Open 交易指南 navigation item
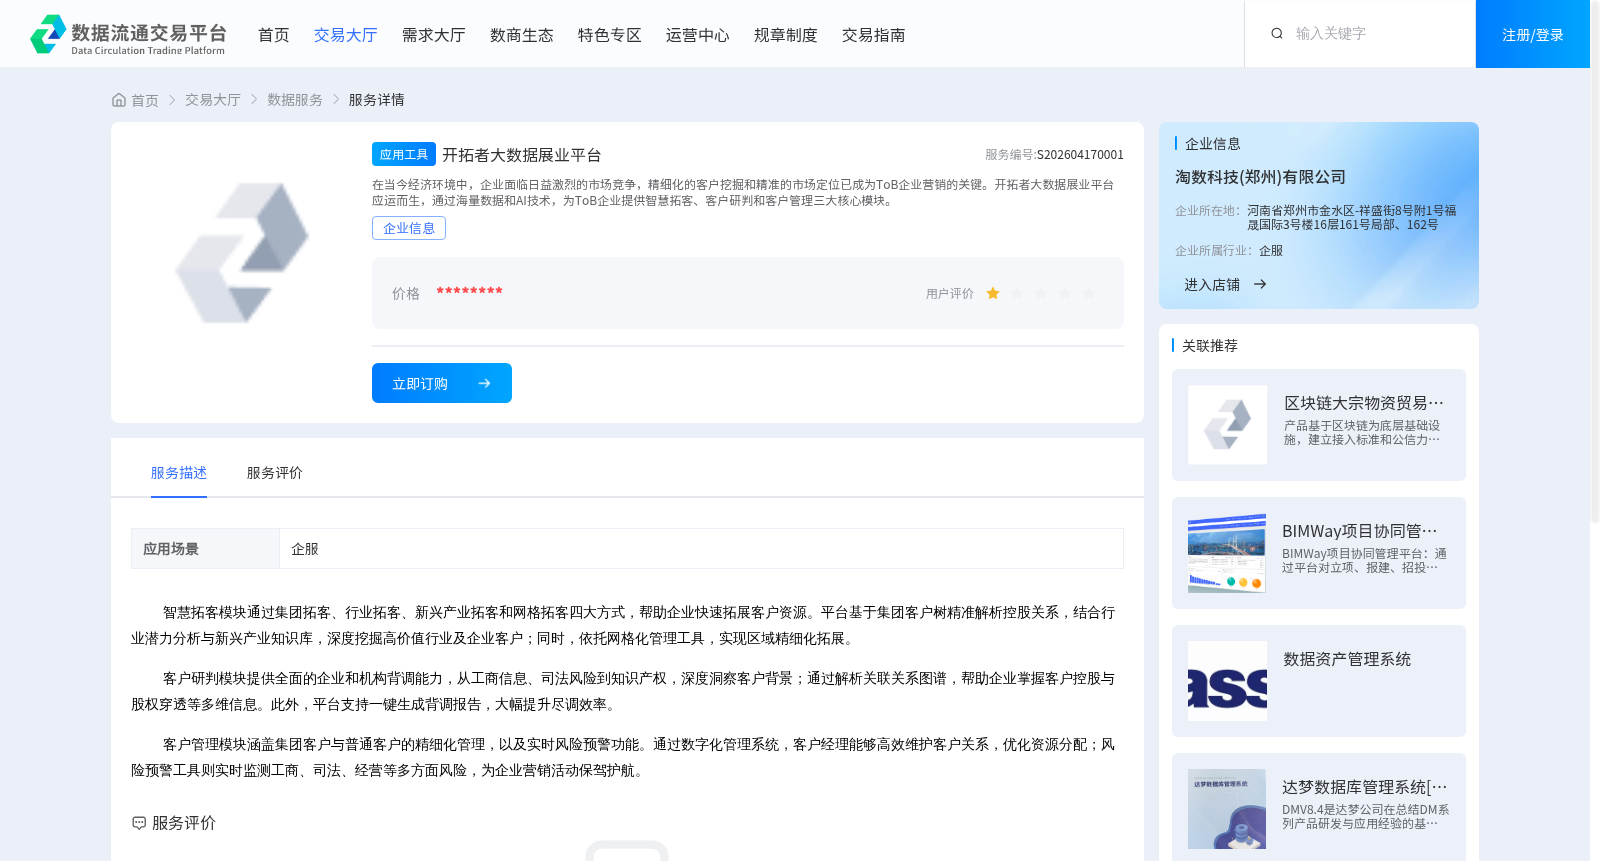1600x861 pixels. [874, 35]
